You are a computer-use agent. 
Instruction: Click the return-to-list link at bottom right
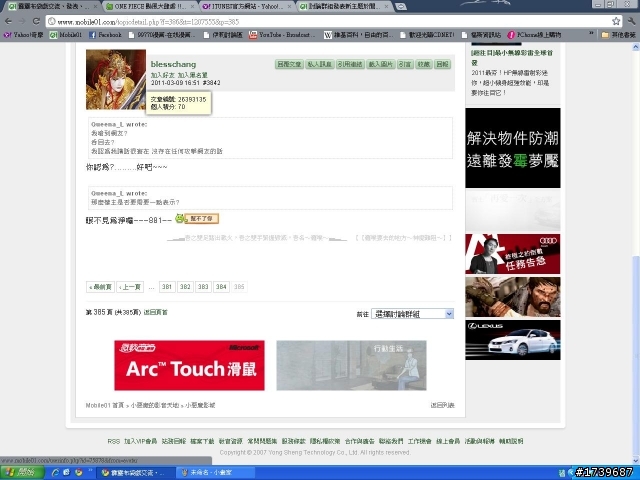click(x=442, y=405)
